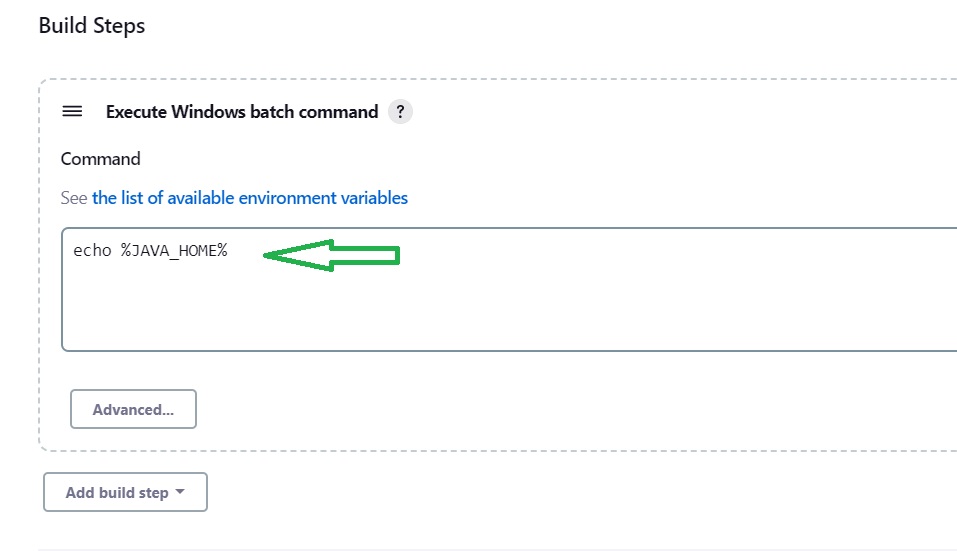Click the caret on Add build step
Viewport: 957px width, 551px height.
[179, 491]
